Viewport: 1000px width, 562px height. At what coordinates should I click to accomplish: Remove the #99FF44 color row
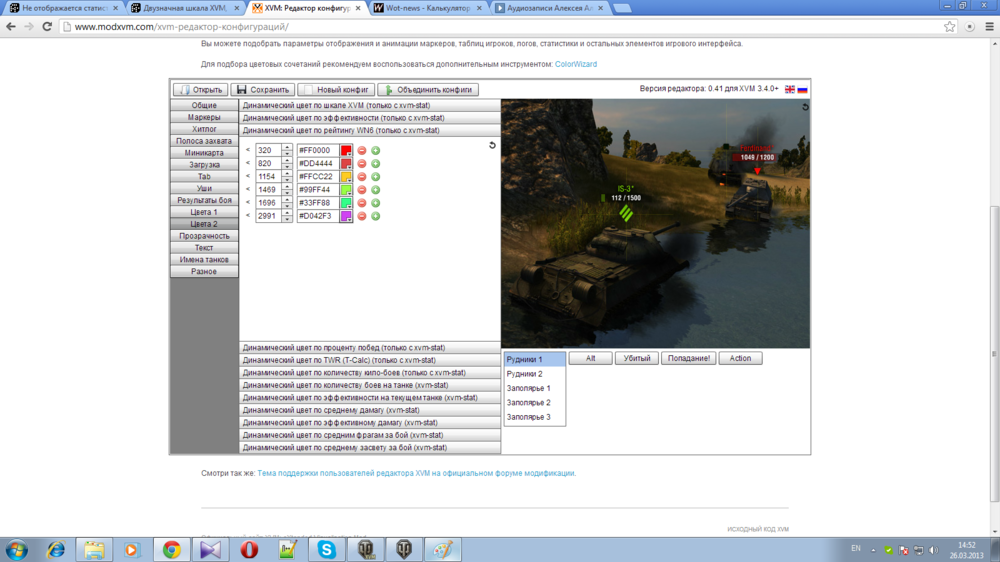[x=362, y=190]
